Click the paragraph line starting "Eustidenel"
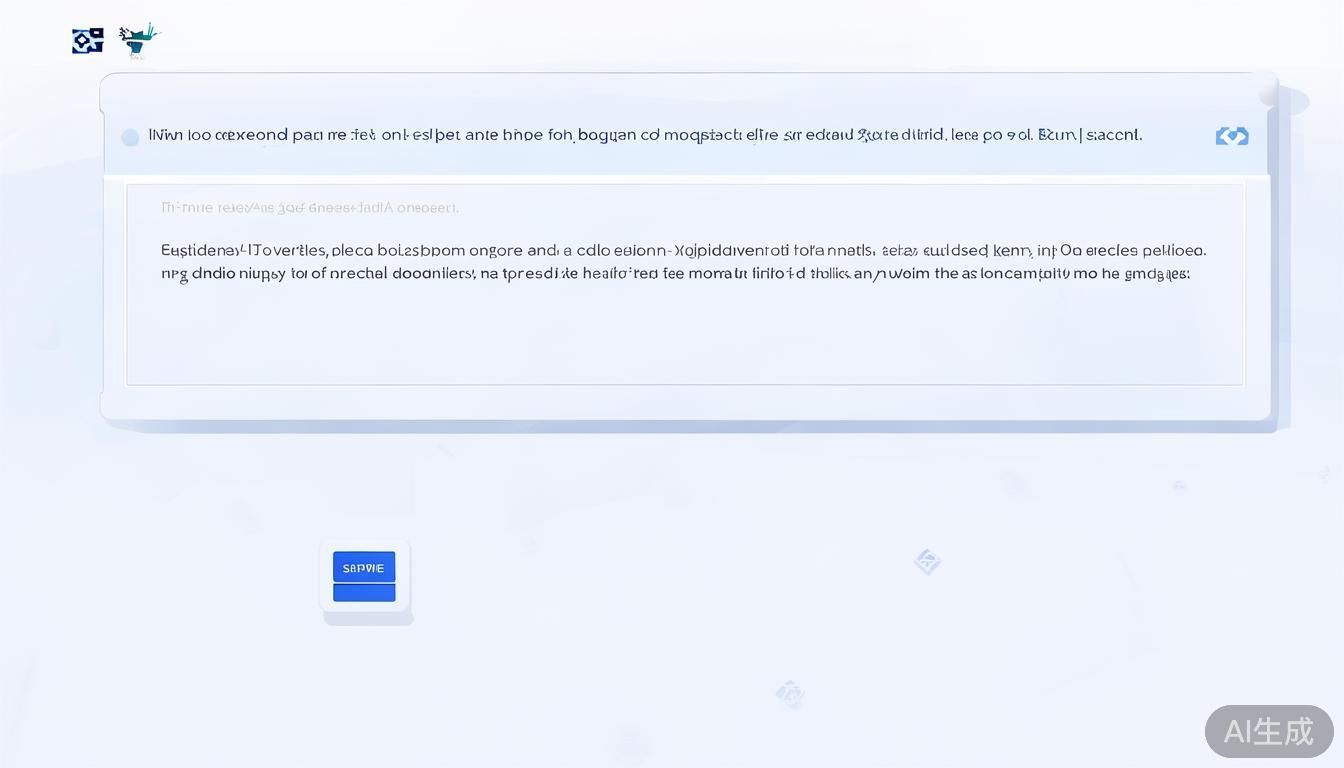1344x768 pixels. pyautogui.click(x=682, y=251)
